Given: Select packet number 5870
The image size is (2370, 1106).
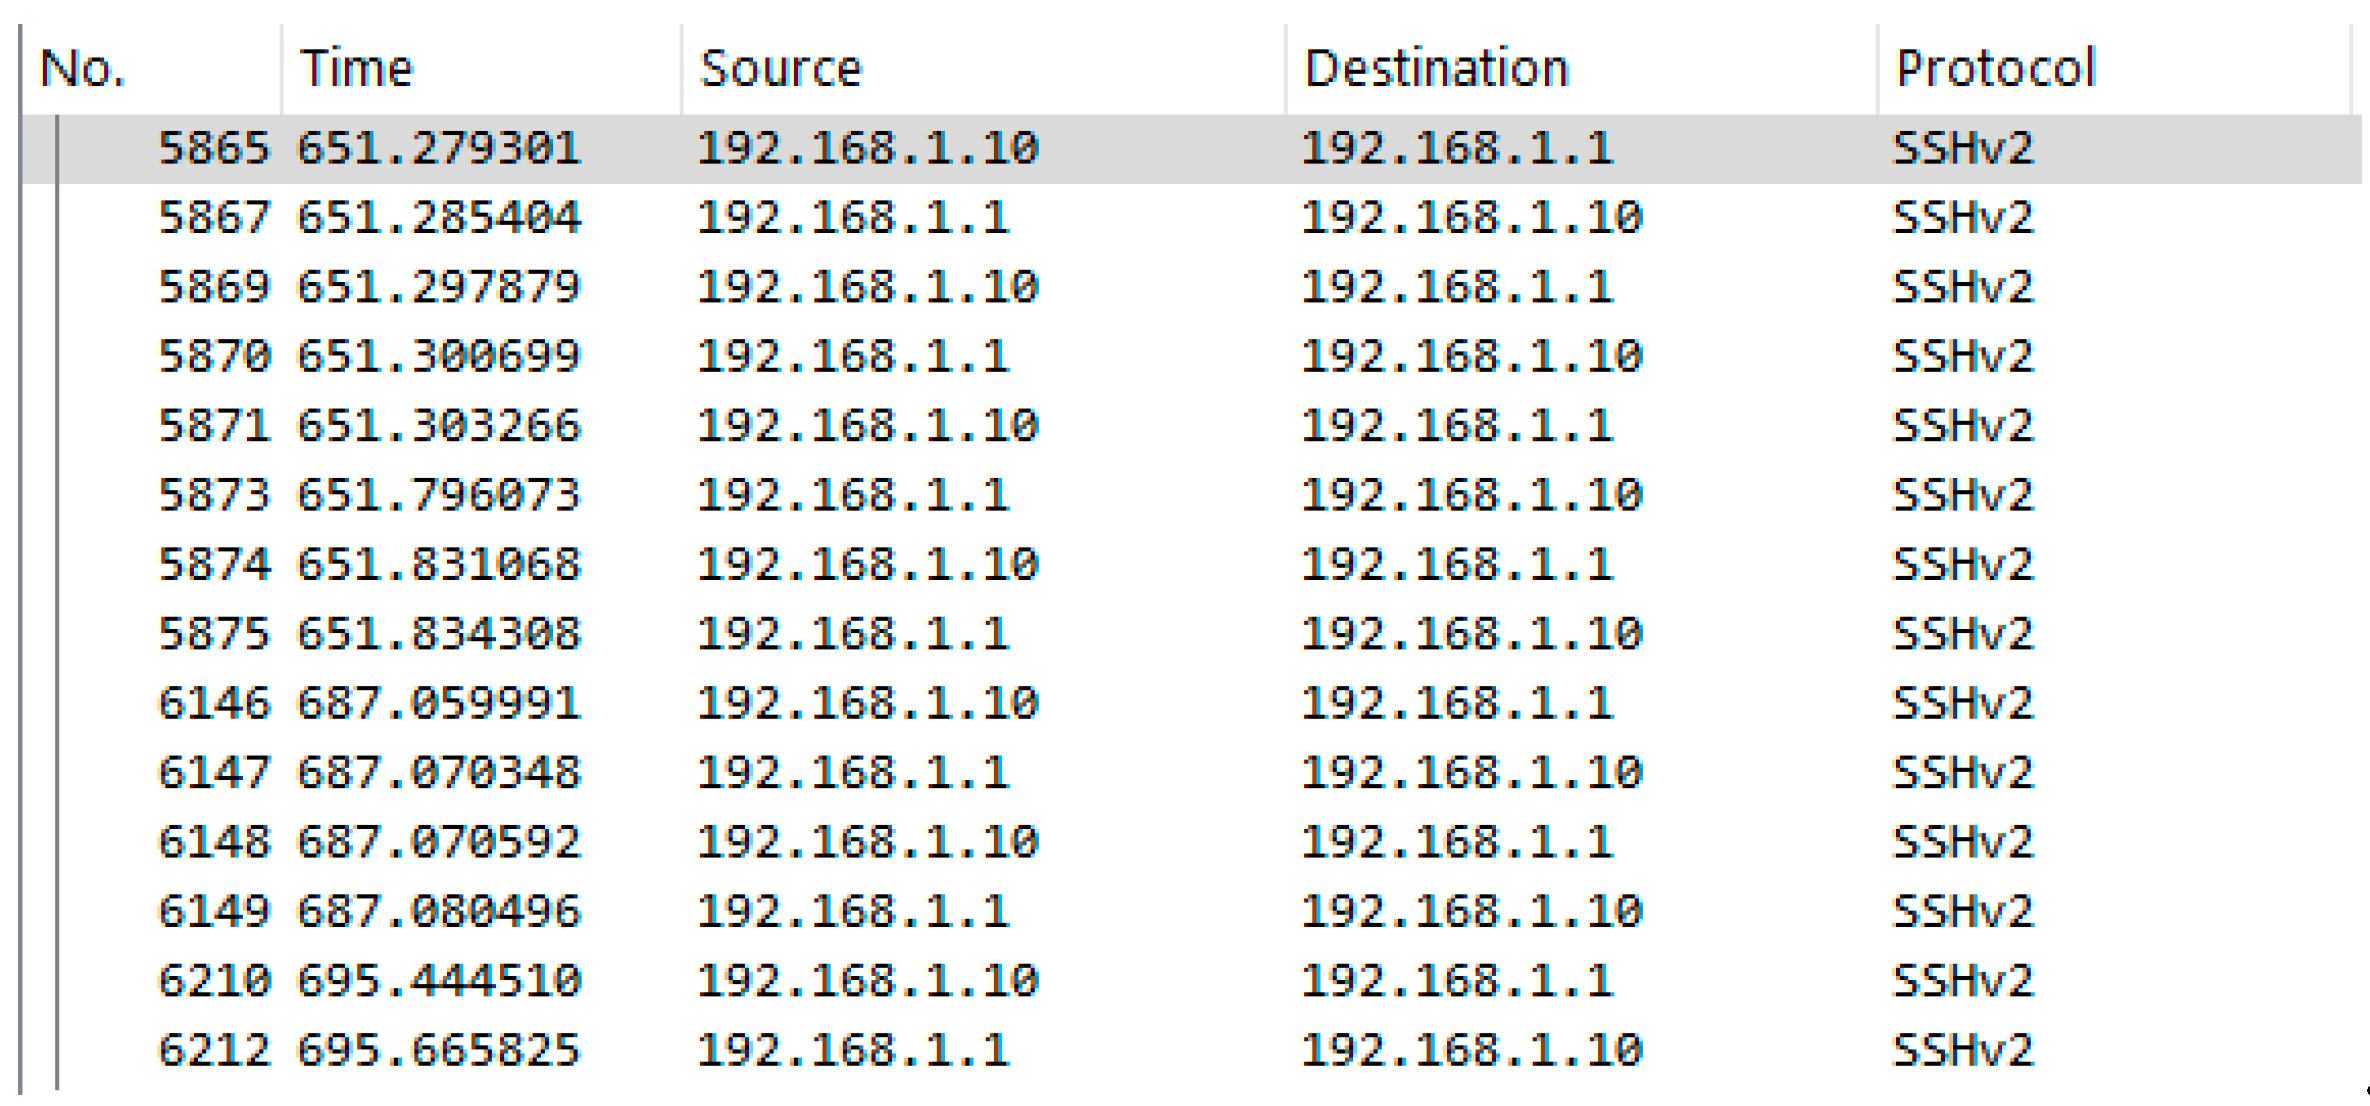Looking at the screenshot, I should 214,357.
